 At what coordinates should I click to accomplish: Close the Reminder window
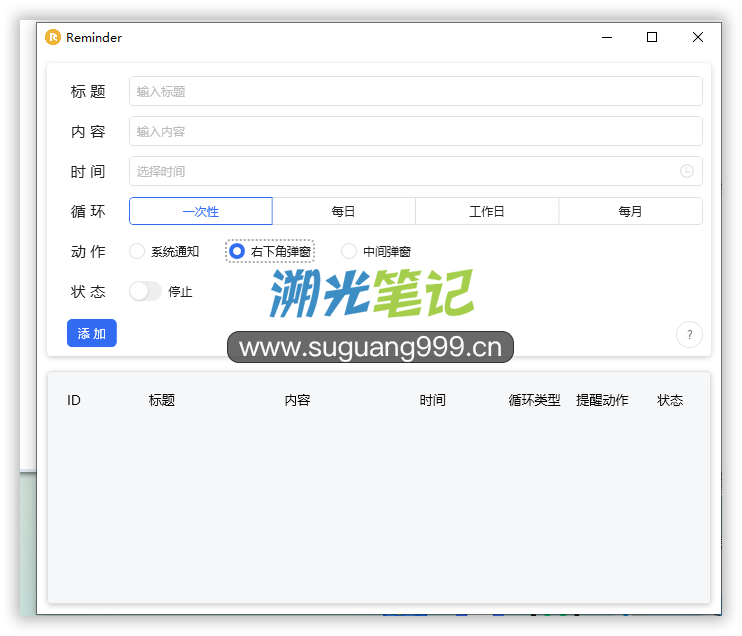[x=697, y=38]
